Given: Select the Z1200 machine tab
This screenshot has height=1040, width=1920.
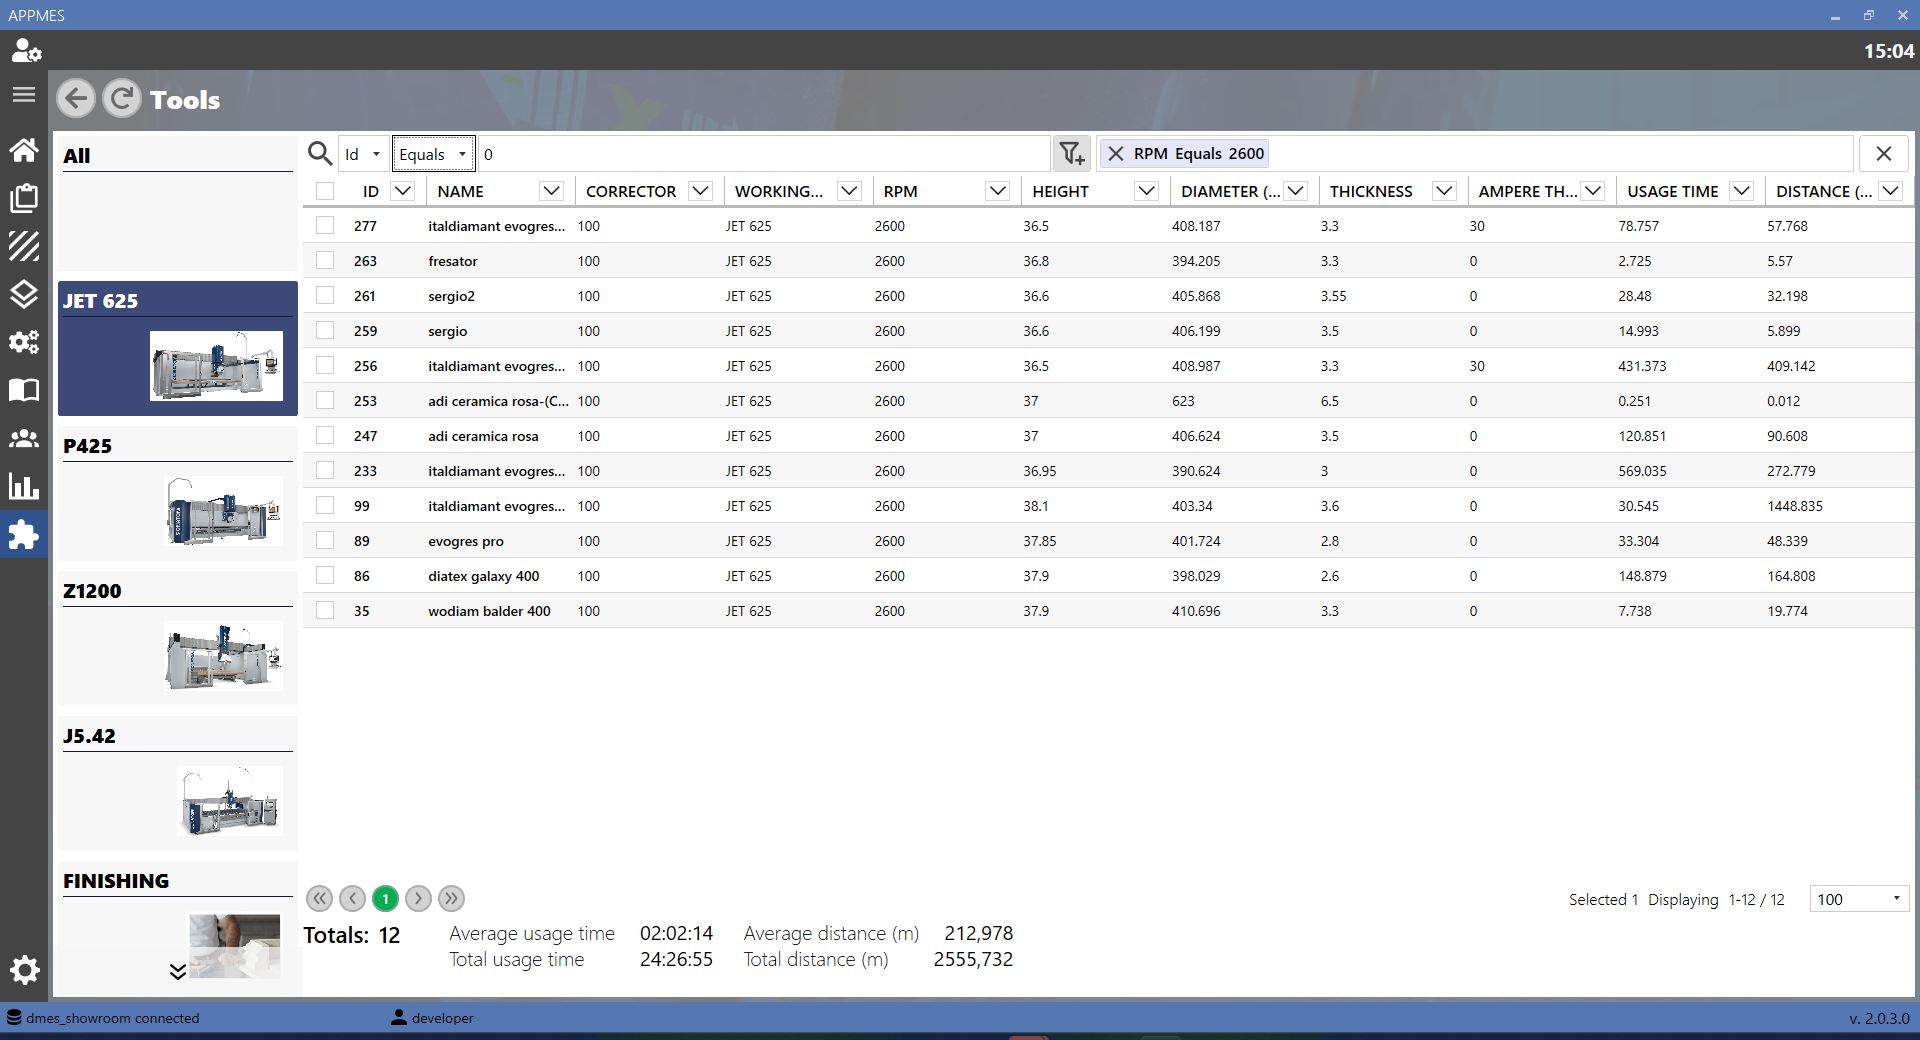Looking at the screenshot, I should tap(177, 638).
